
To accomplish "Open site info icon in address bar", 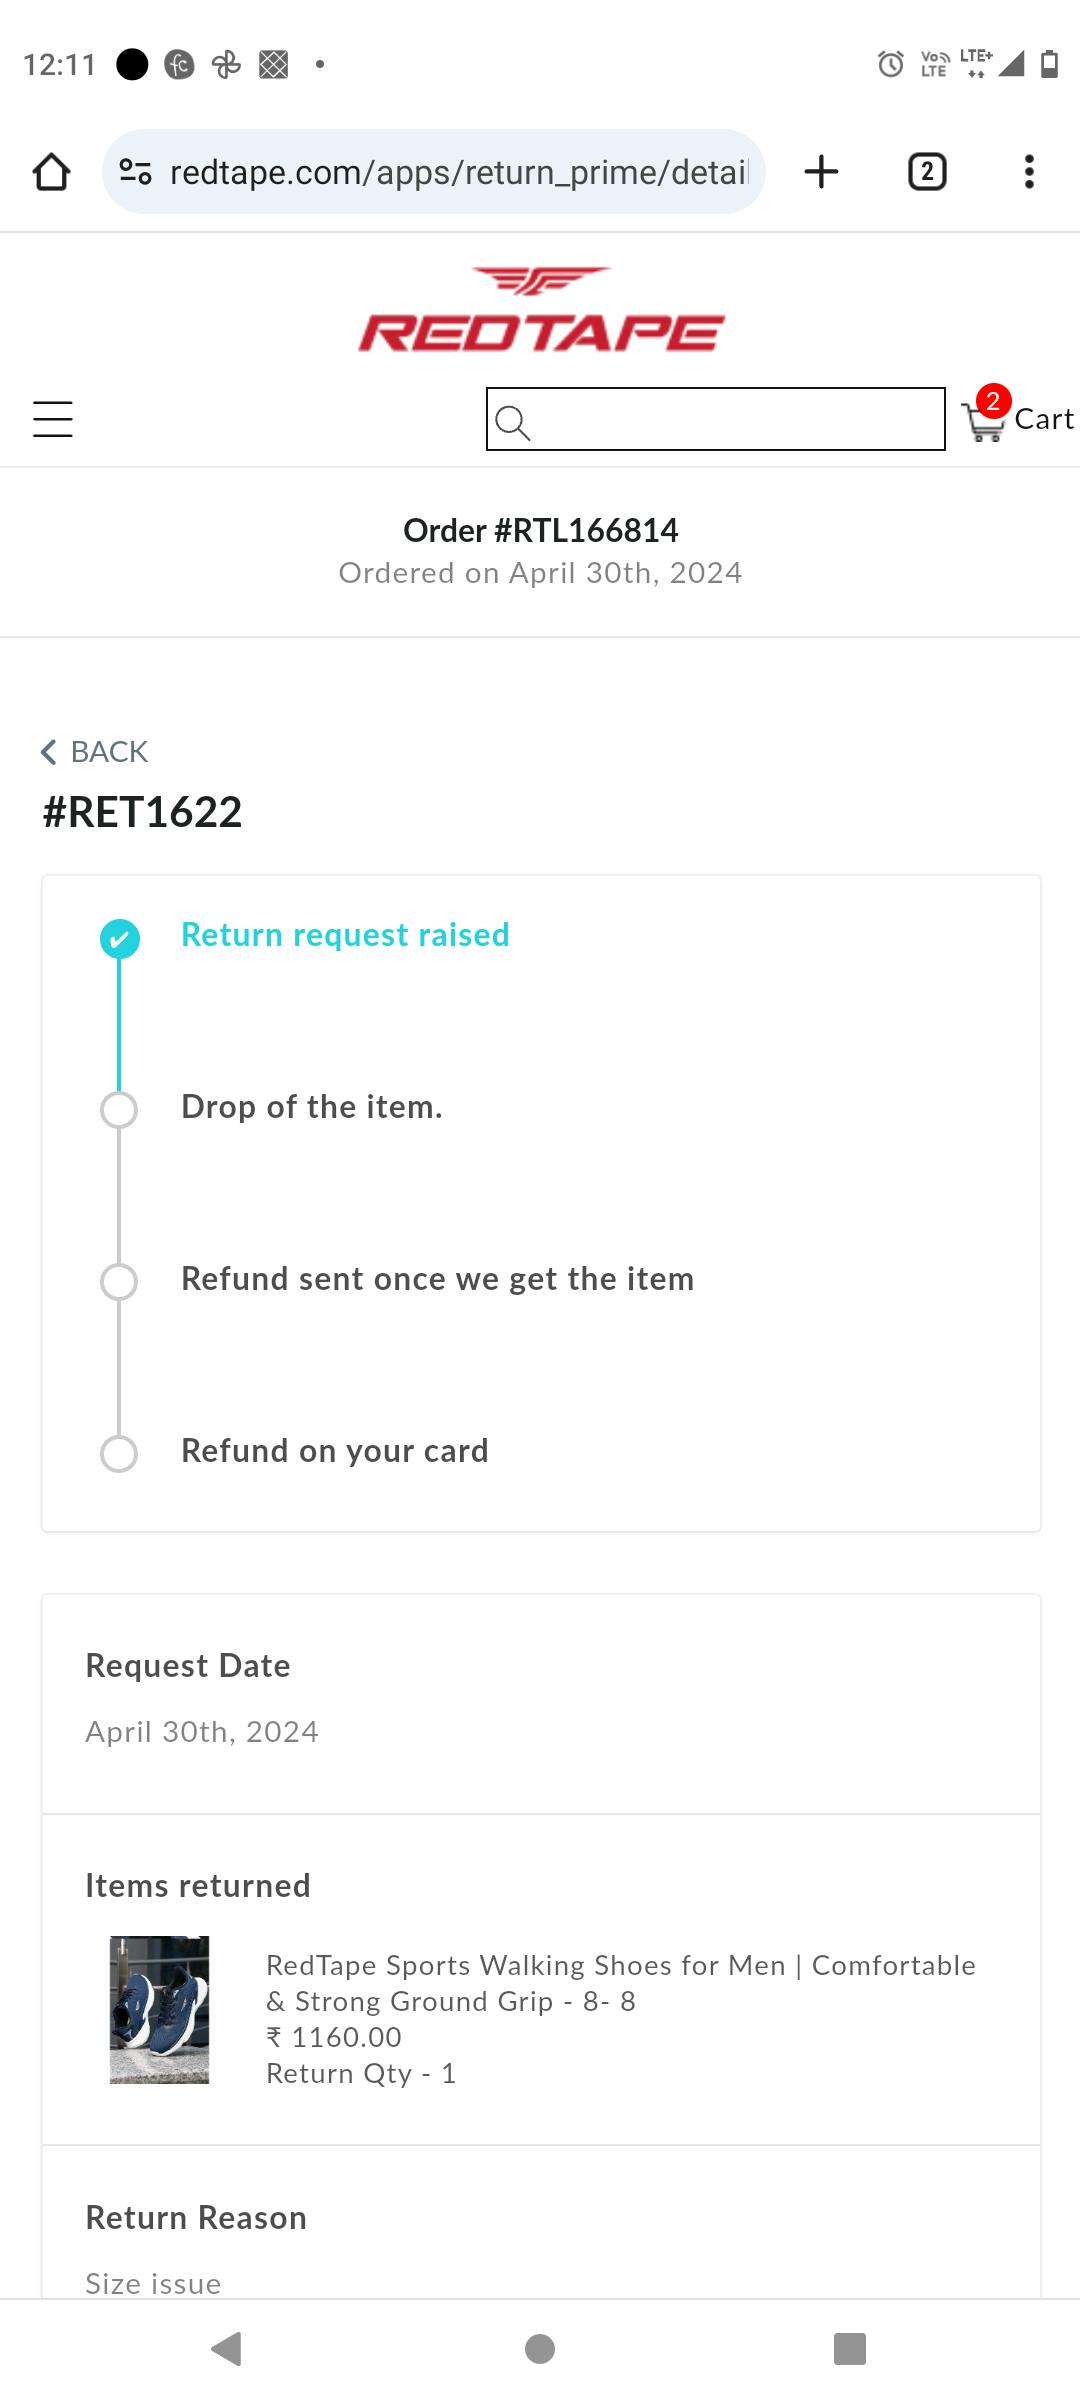I will [135, 172].
